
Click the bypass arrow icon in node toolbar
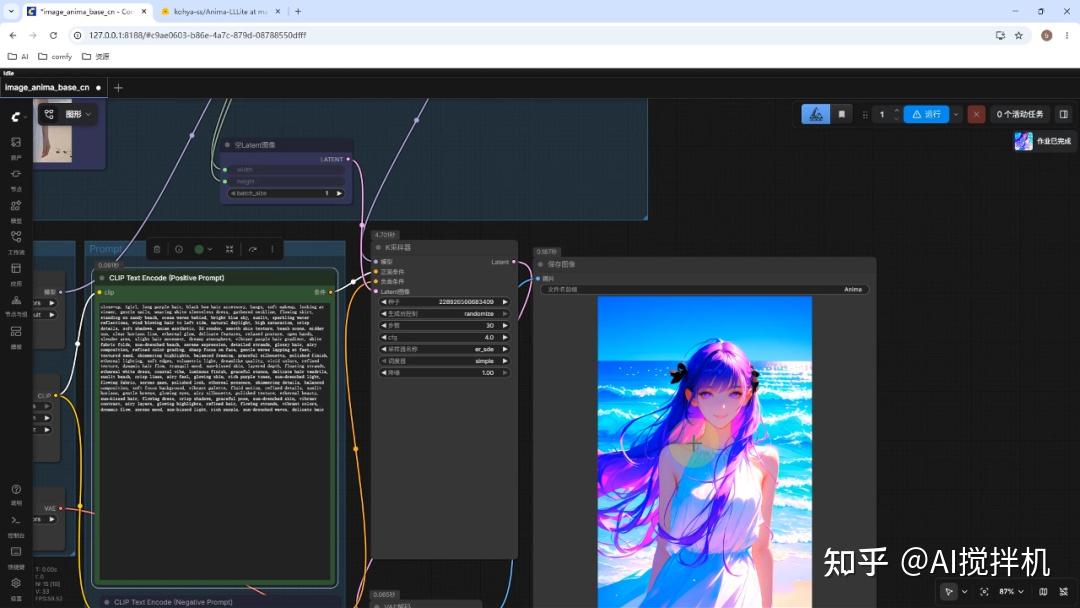pyautogui.click(x=253, y=249)
